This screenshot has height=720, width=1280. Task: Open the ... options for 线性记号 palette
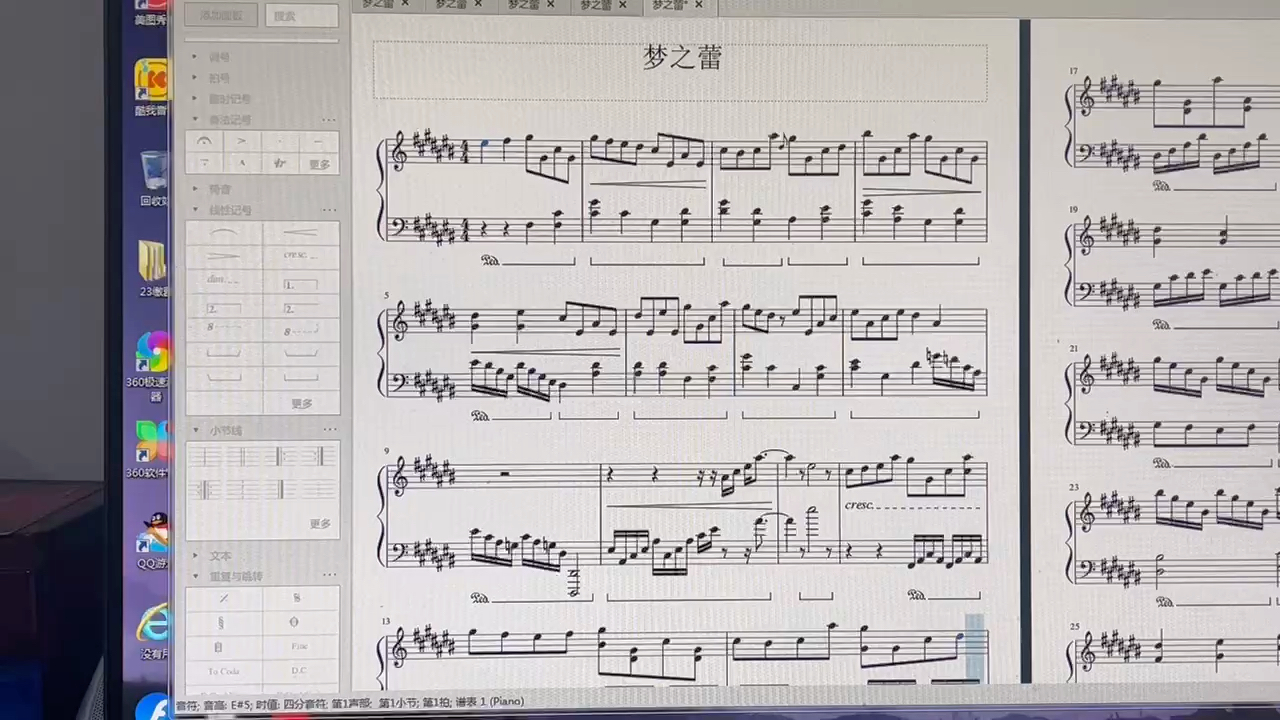click(x=328, y=210)
